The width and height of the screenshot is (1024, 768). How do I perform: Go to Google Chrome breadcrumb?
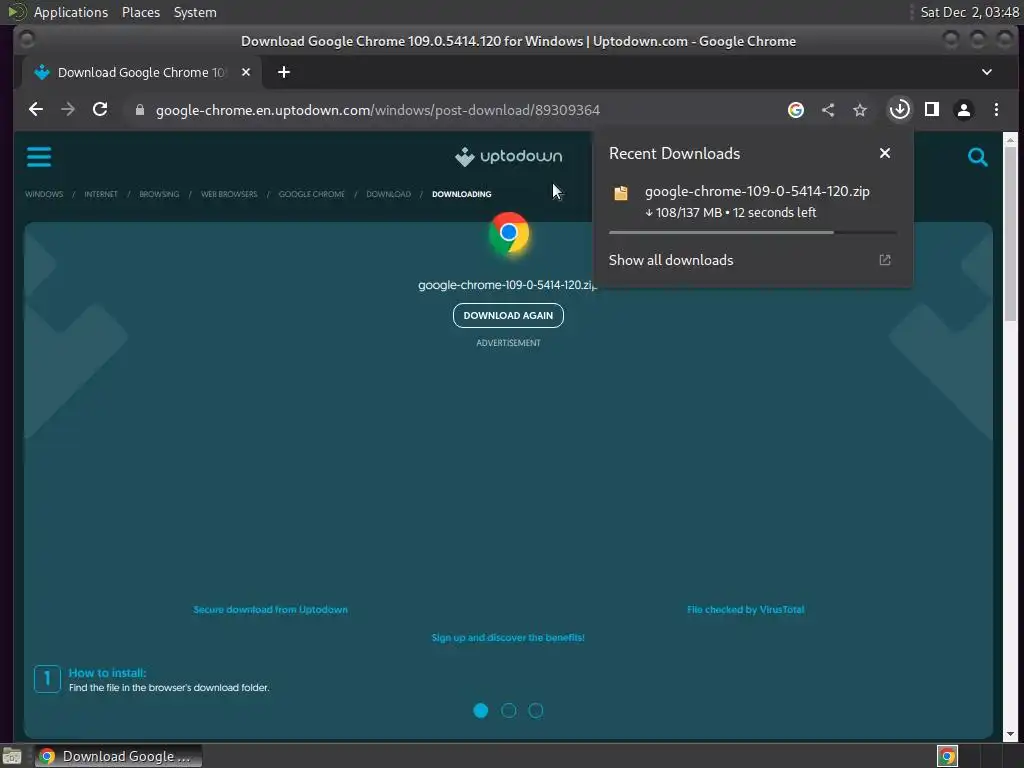point(311,194)
